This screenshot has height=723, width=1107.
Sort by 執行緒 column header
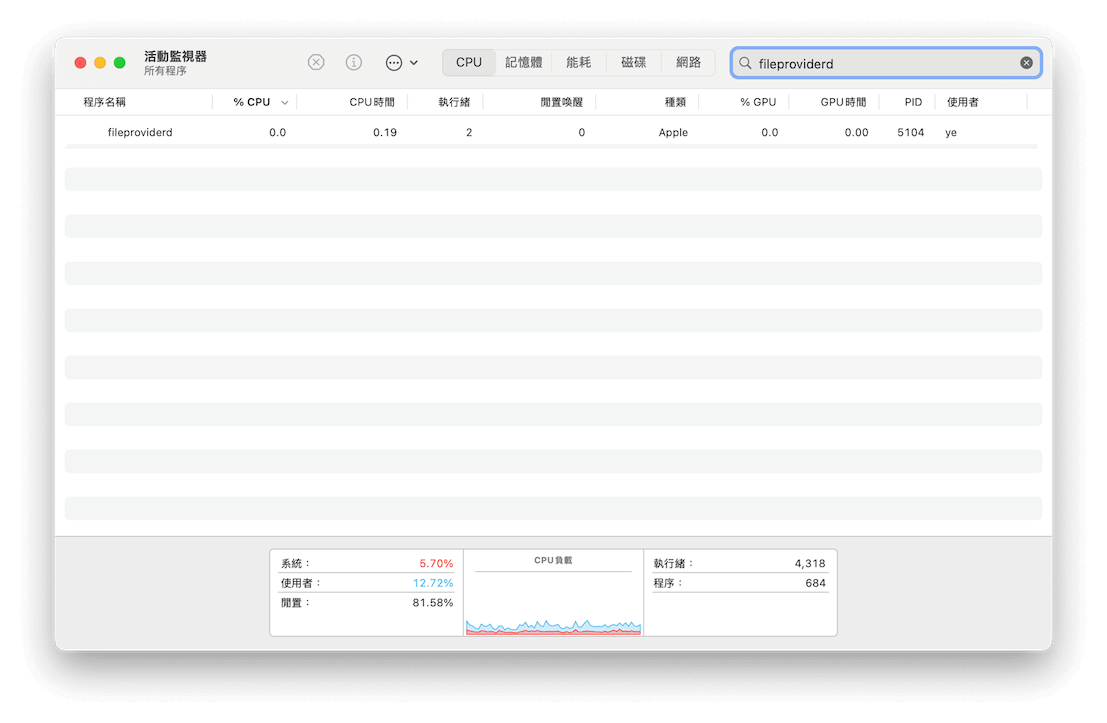coord(454,102)
